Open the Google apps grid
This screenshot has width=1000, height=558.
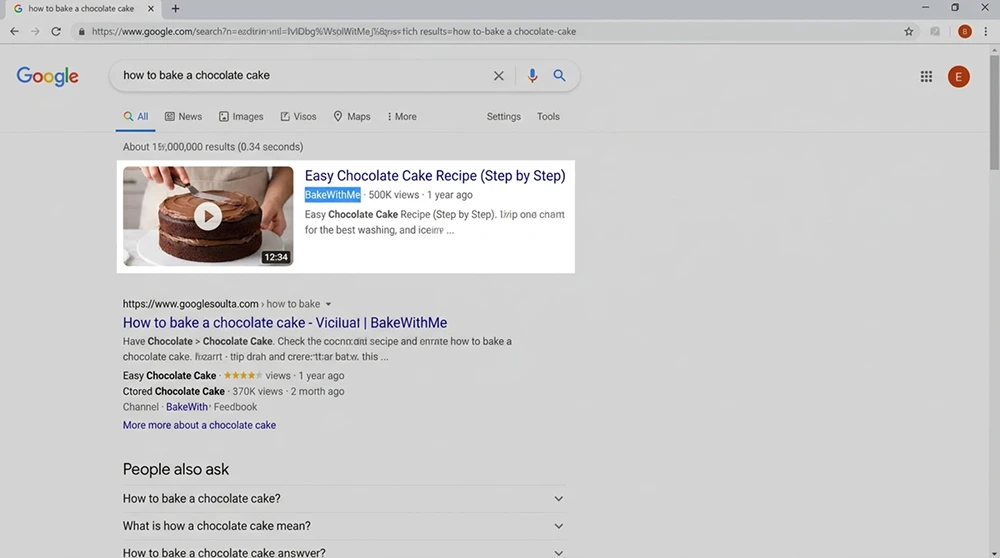point(926,77)
